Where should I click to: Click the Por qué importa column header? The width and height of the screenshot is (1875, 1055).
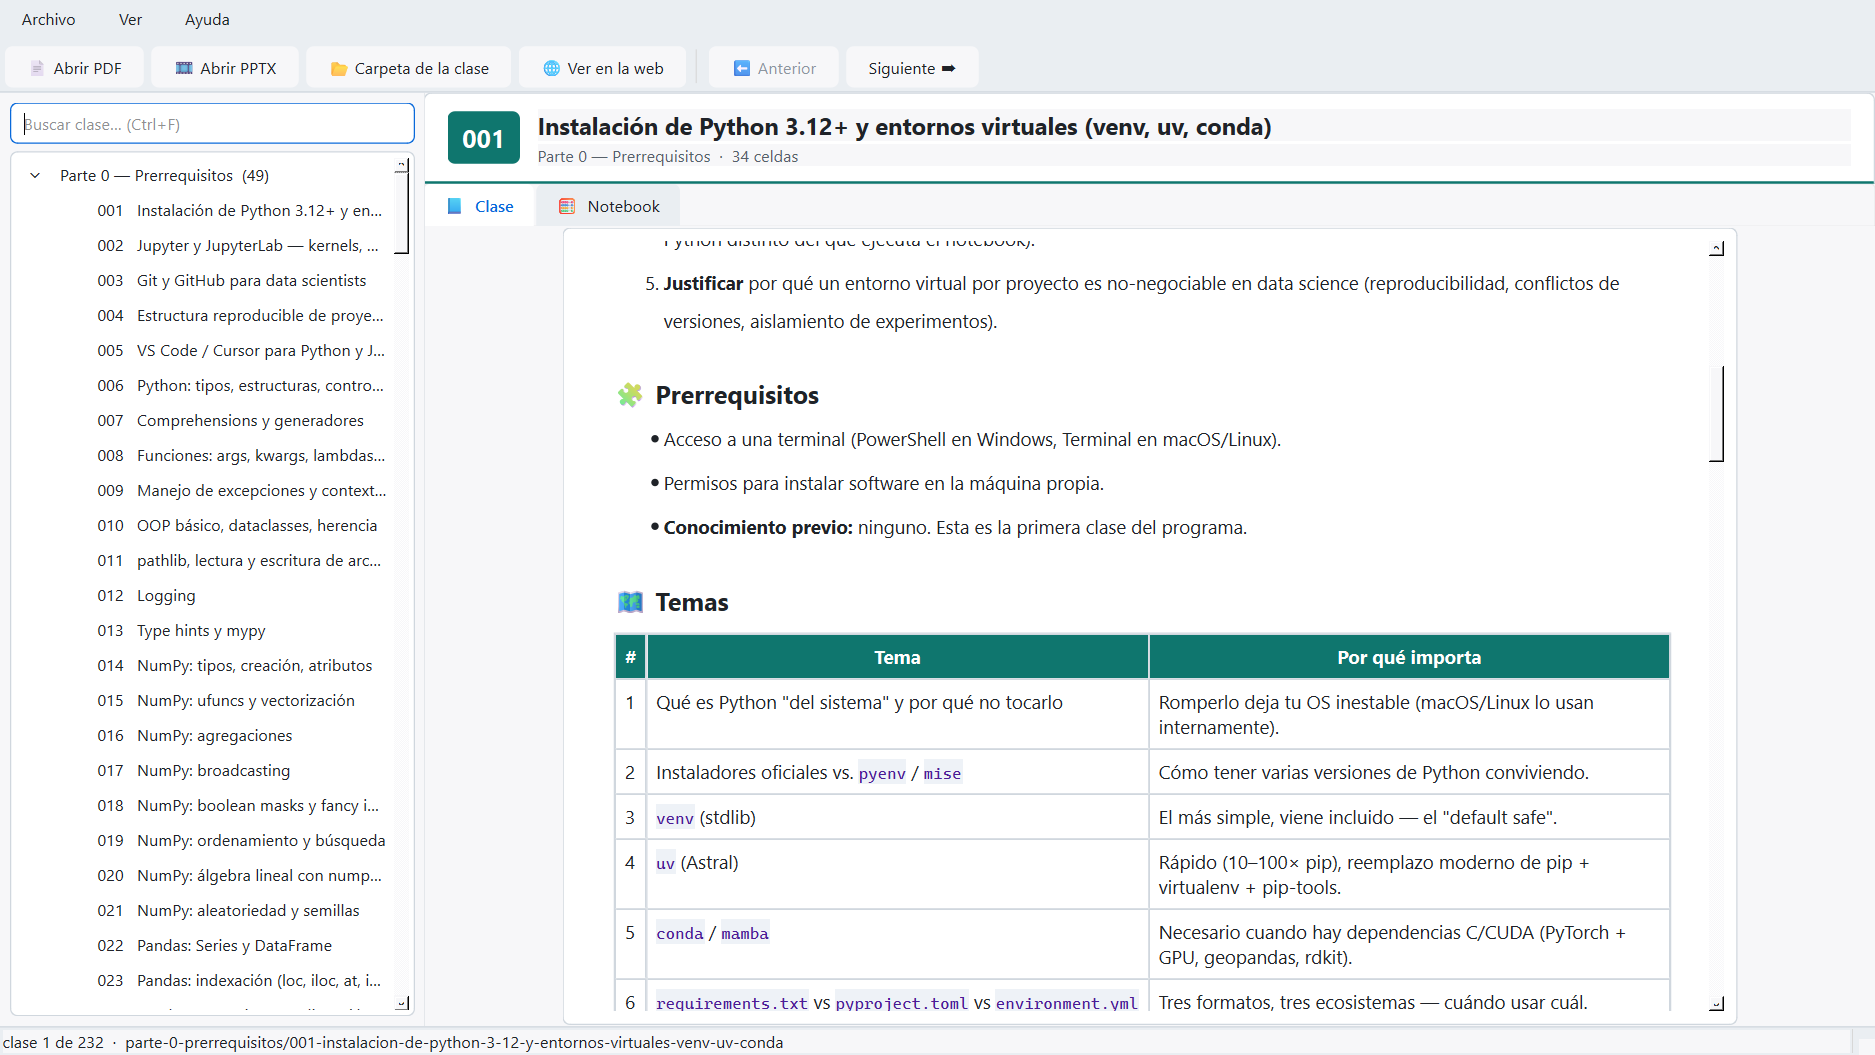(x=1409, y=657)
